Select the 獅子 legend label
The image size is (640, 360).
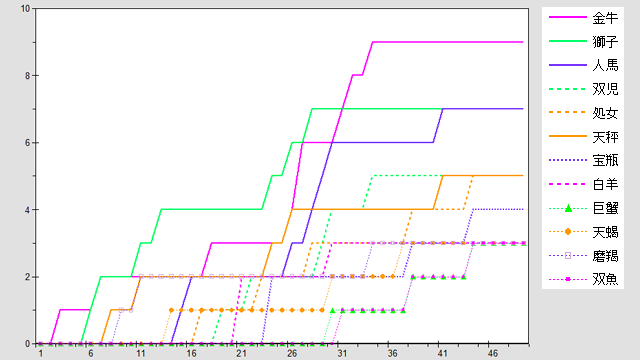tap(605, 42)
